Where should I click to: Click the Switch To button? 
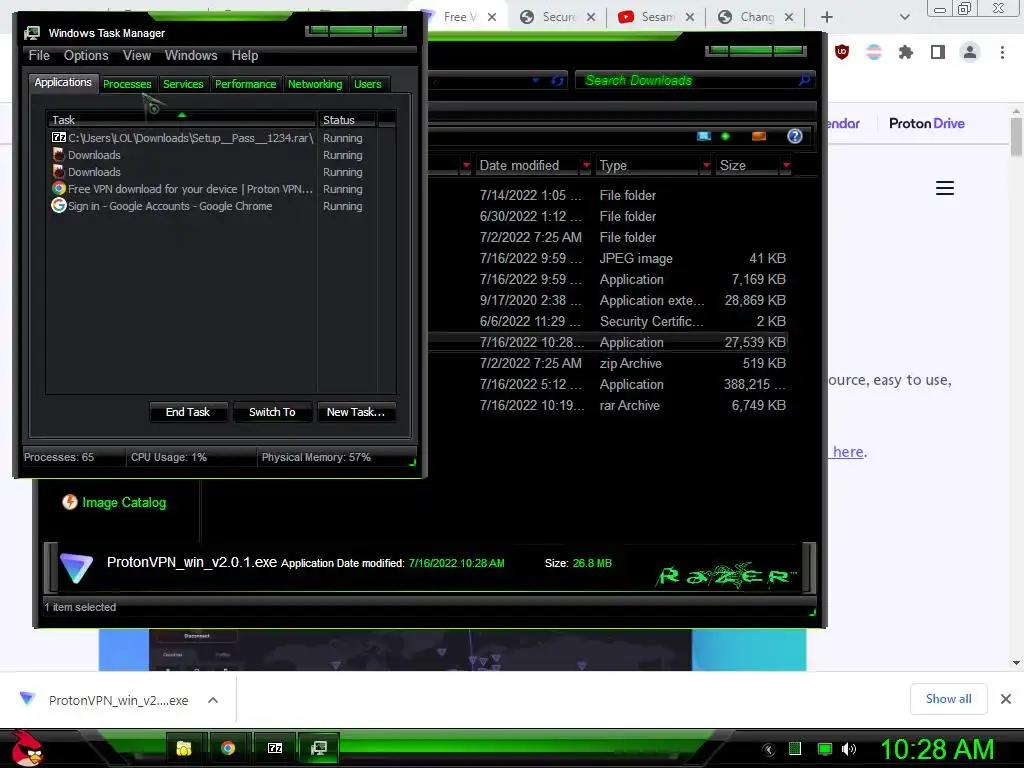pos(272,412)
